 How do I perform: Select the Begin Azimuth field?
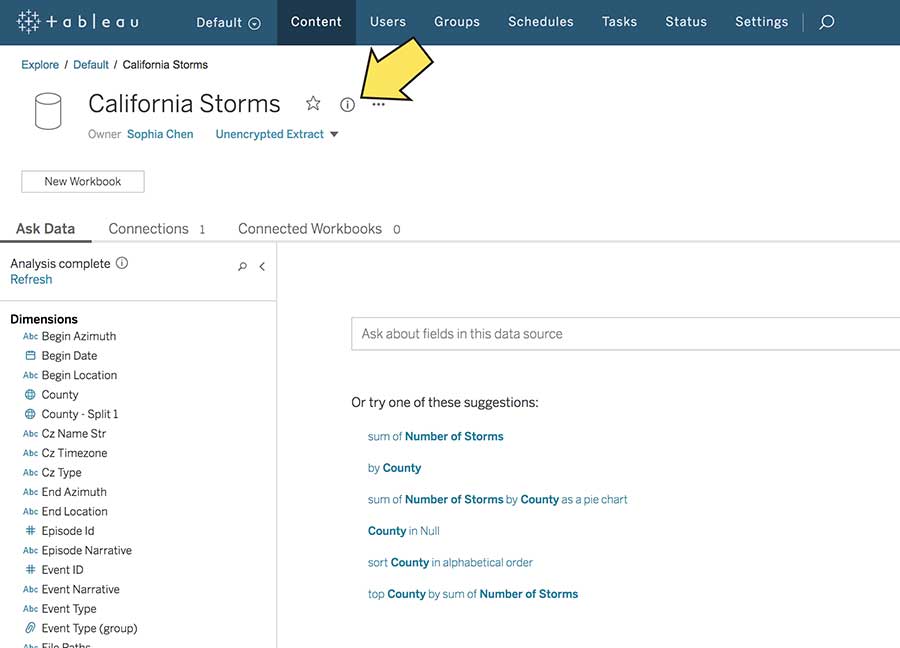point(79,336)
